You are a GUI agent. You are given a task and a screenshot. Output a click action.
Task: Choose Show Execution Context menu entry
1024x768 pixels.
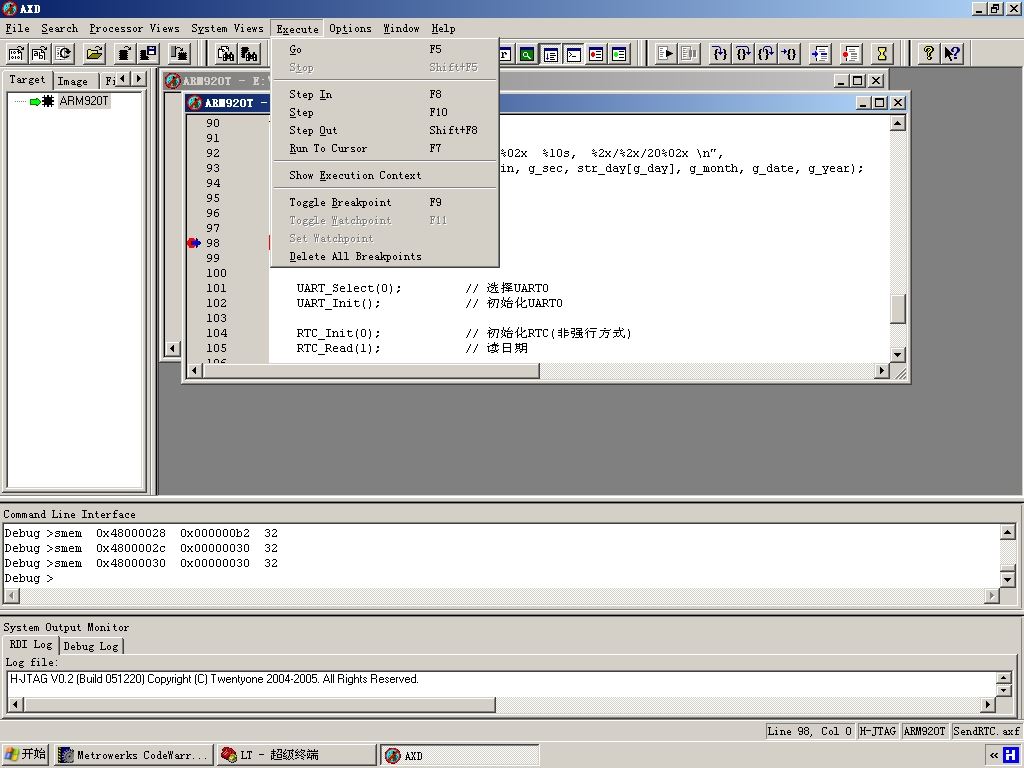coord(385,176)
